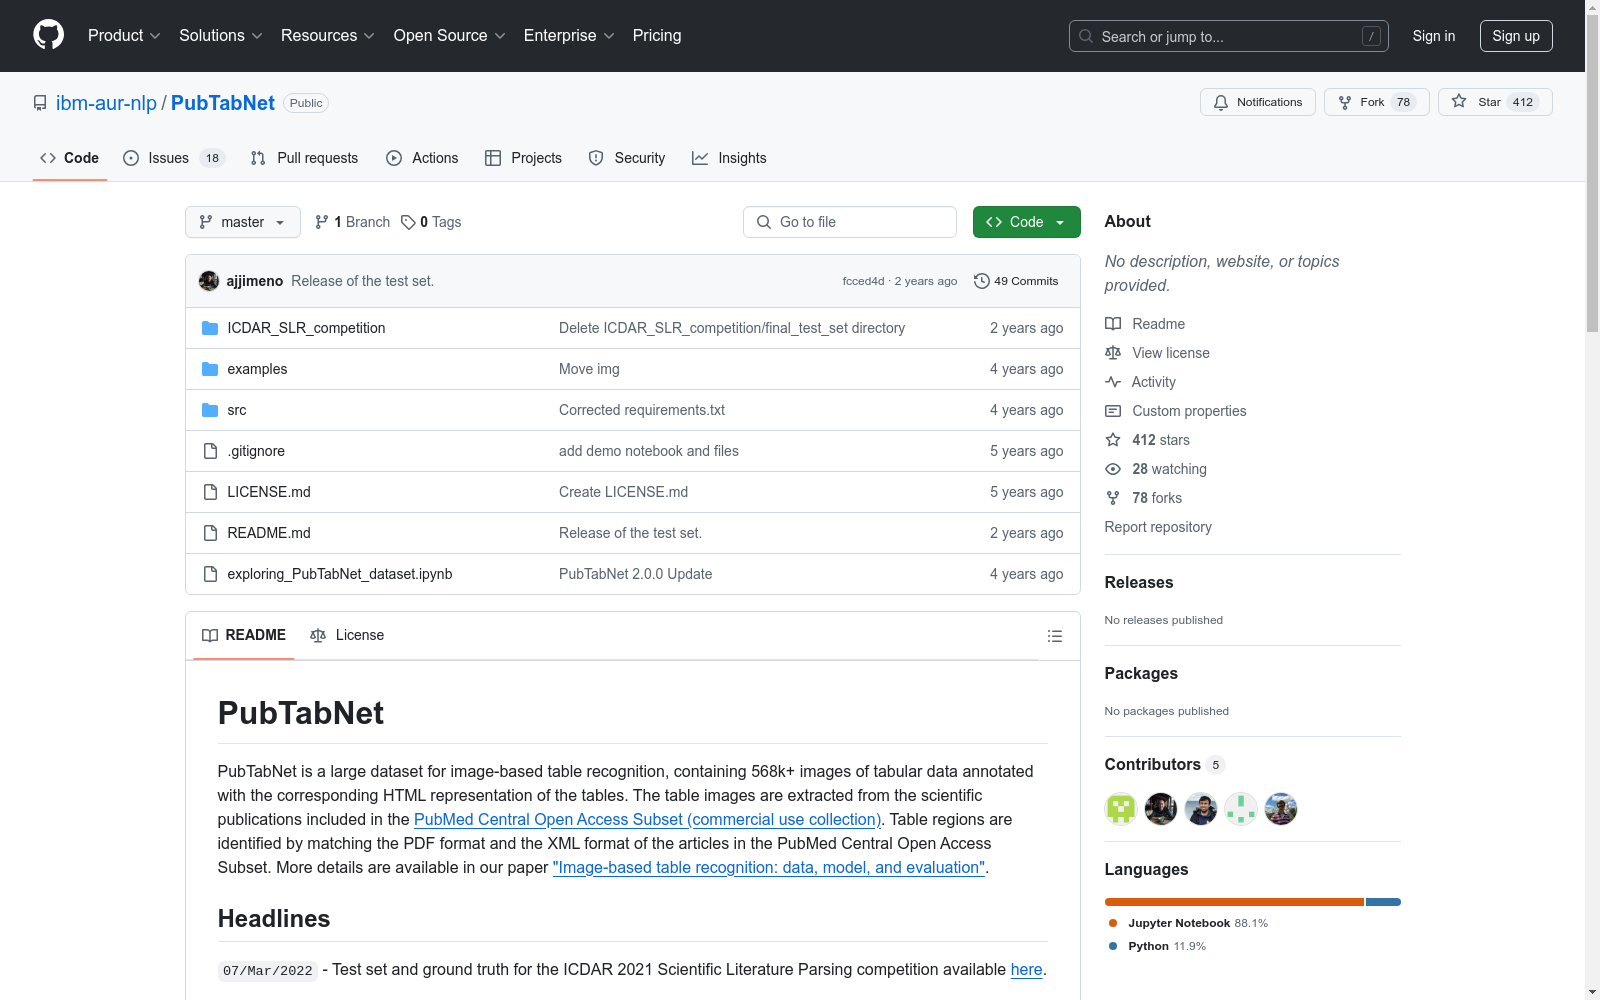Open the README outline list icon

coord(1054,636)
